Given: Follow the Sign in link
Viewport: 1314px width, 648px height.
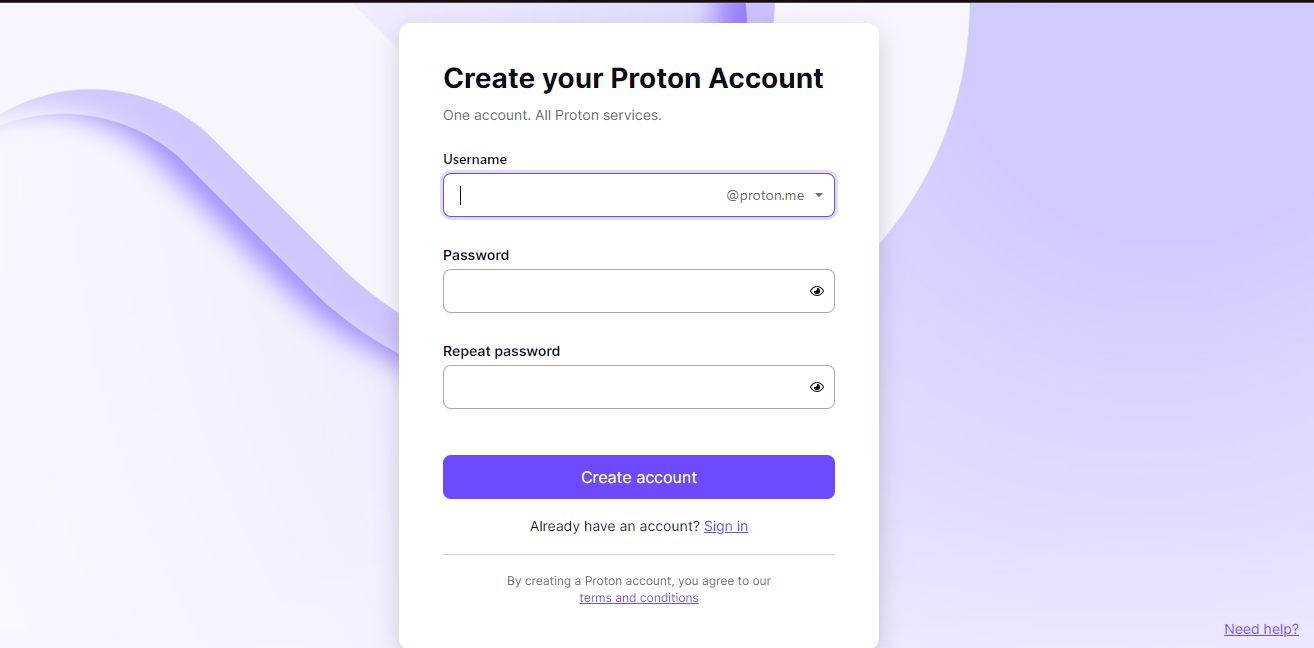Looking at the screenshot, I should 726,526.
